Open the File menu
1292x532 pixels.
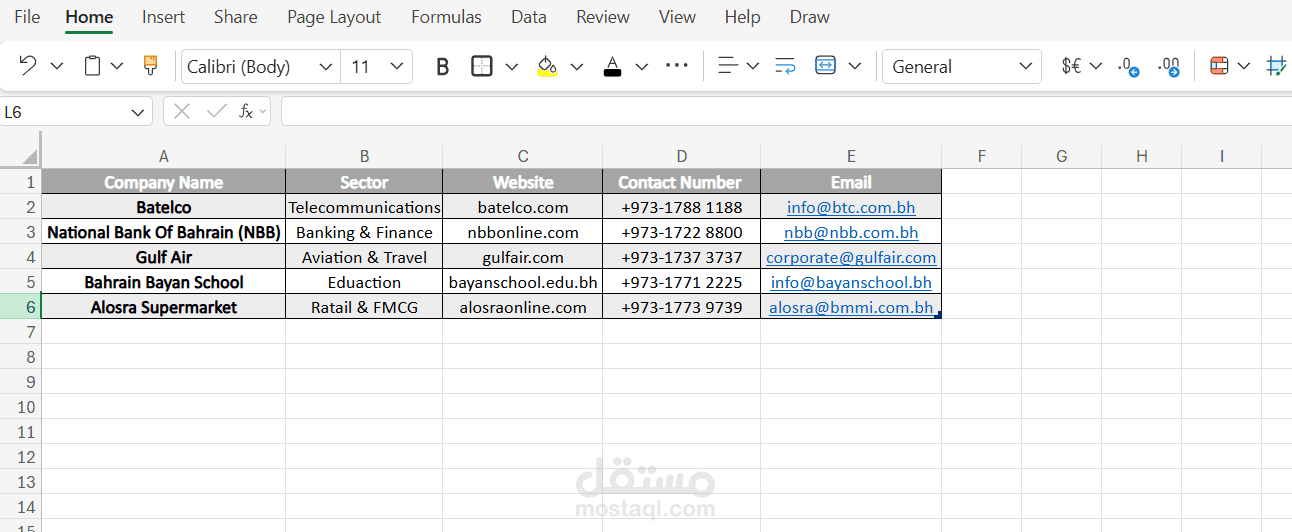[27, 17]
